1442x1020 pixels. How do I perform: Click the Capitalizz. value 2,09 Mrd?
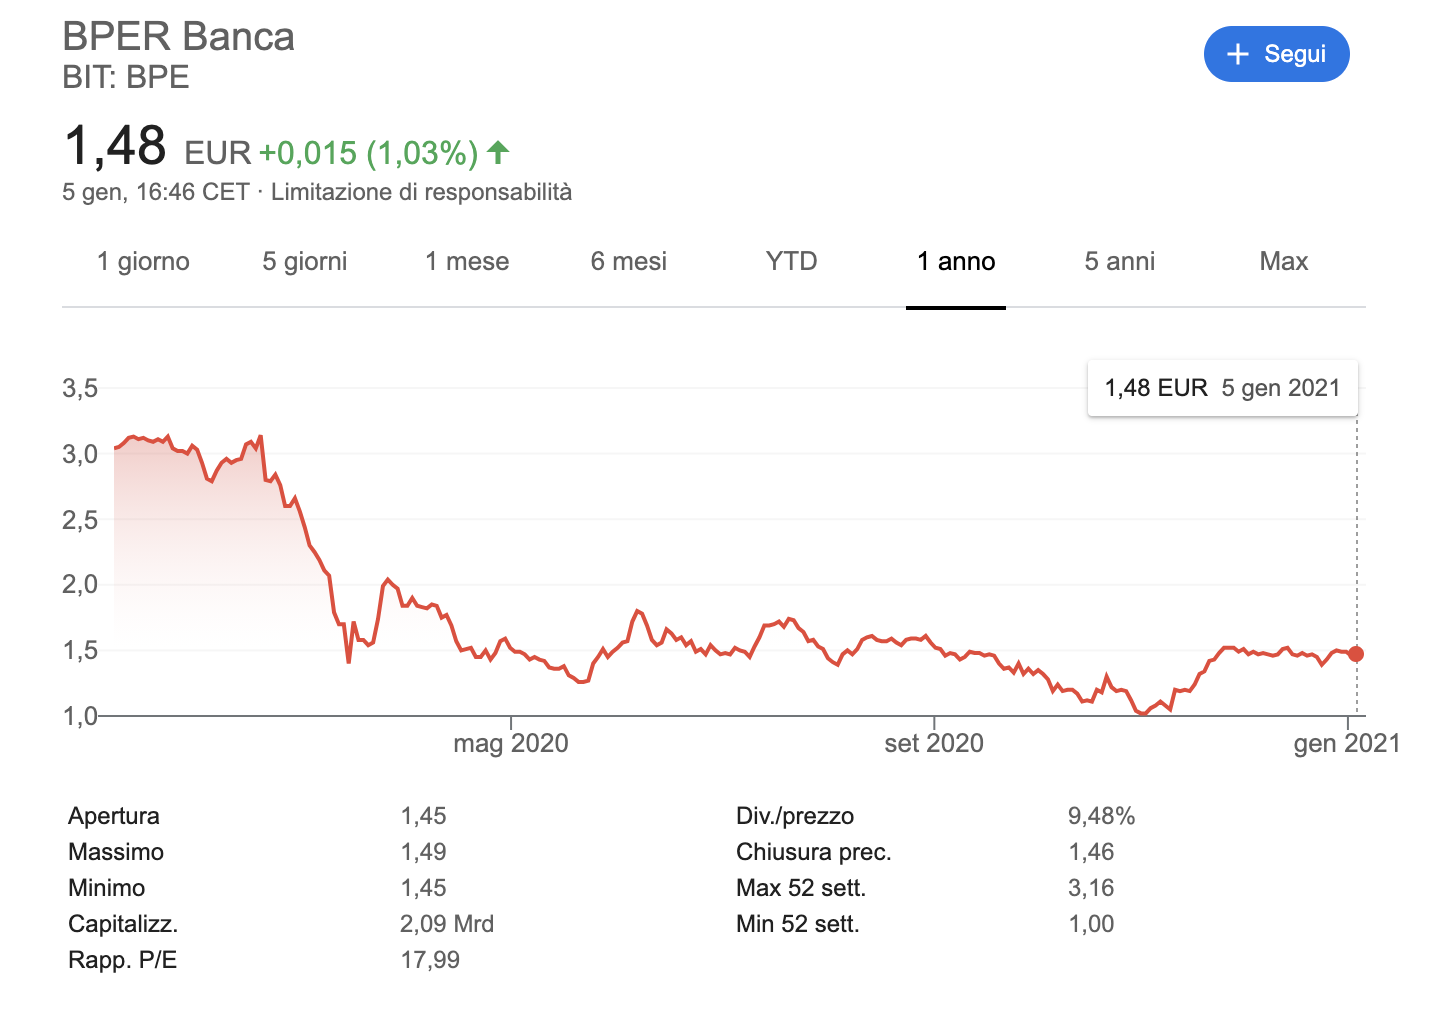tap(447, 924)
